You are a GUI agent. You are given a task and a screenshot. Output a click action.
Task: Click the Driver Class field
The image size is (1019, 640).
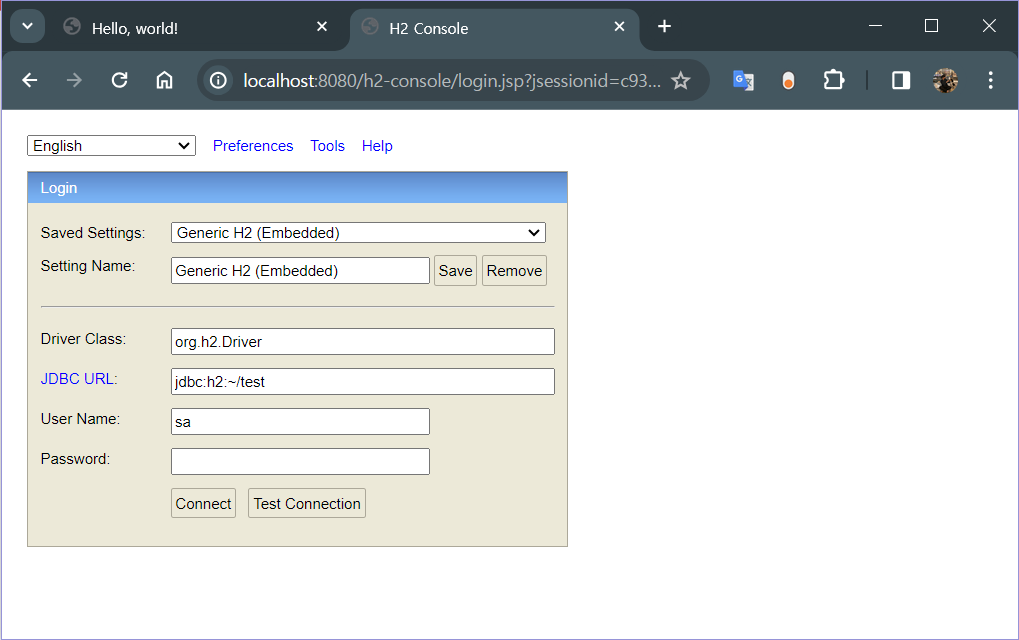pos(363,341)
